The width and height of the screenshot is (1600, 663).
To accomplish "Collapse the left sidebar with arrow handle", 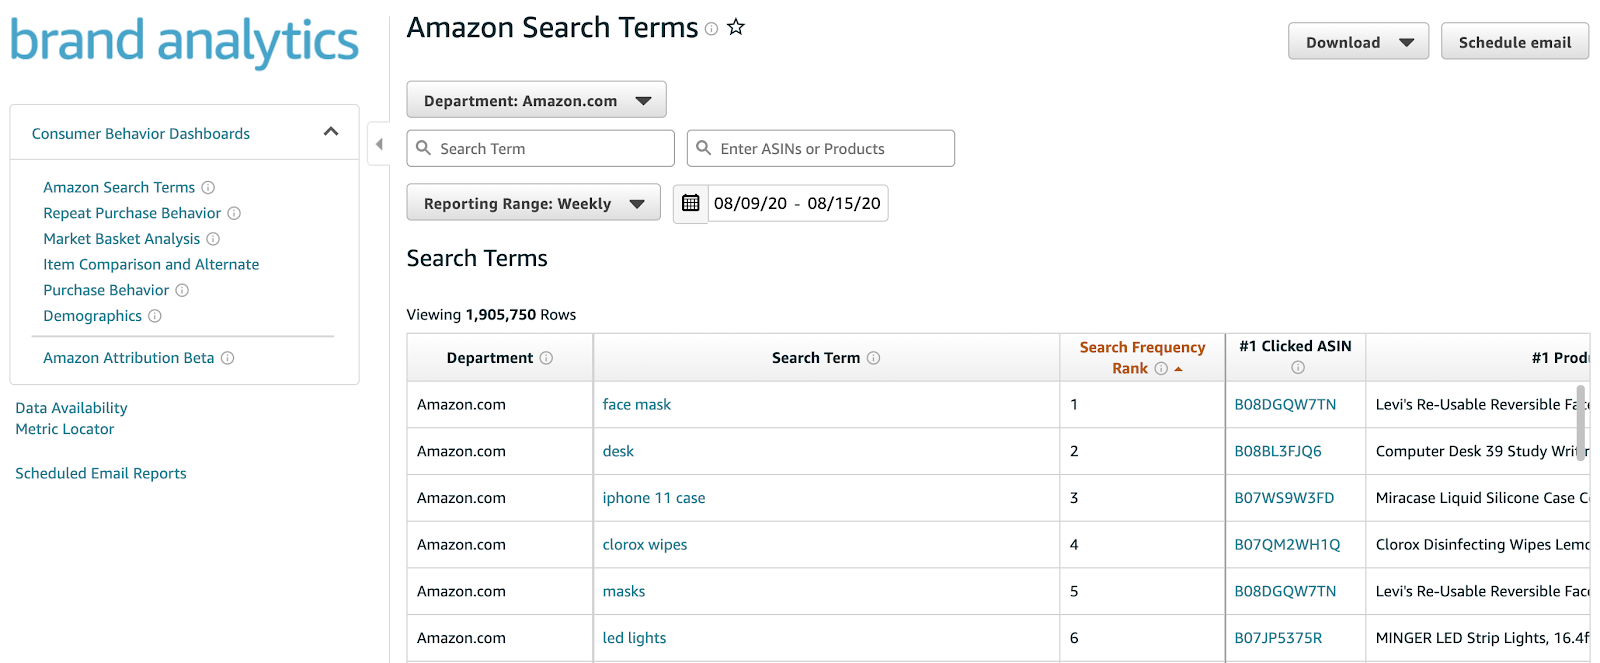I will coord(379,145).
